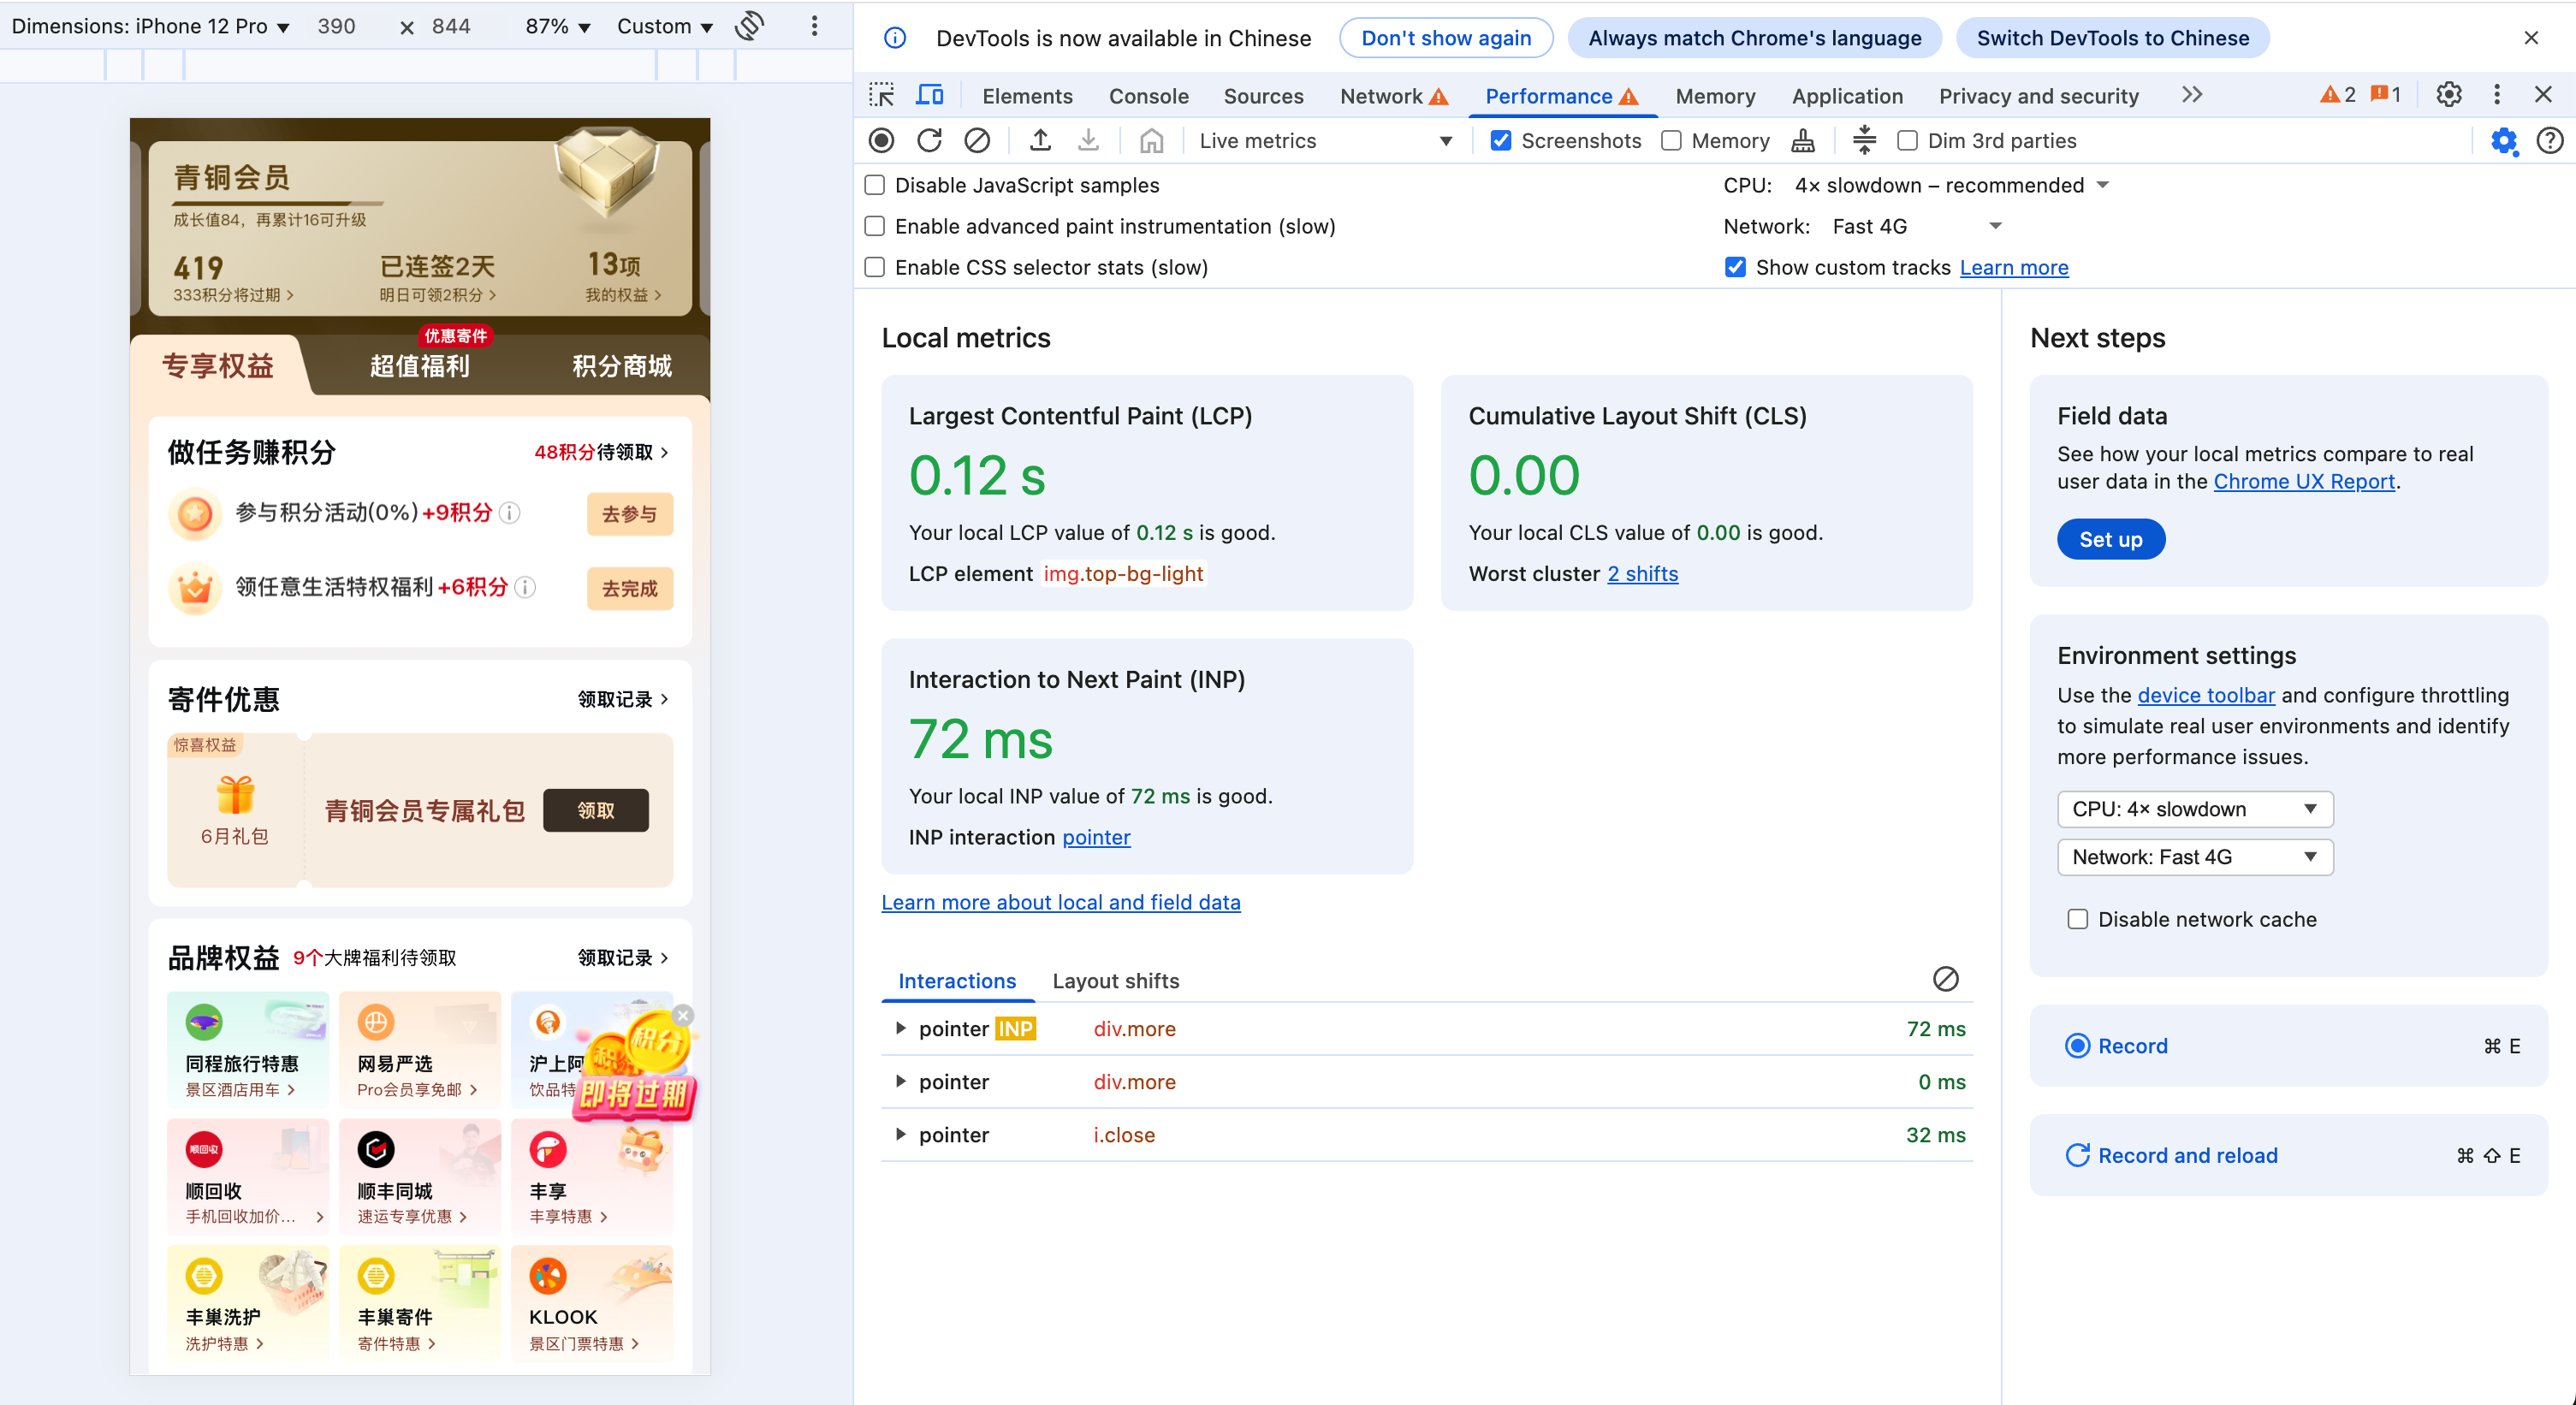The image size is (2576, 1405).
Task: Toggle the device toolbar icon
Action: click(930, 95)
